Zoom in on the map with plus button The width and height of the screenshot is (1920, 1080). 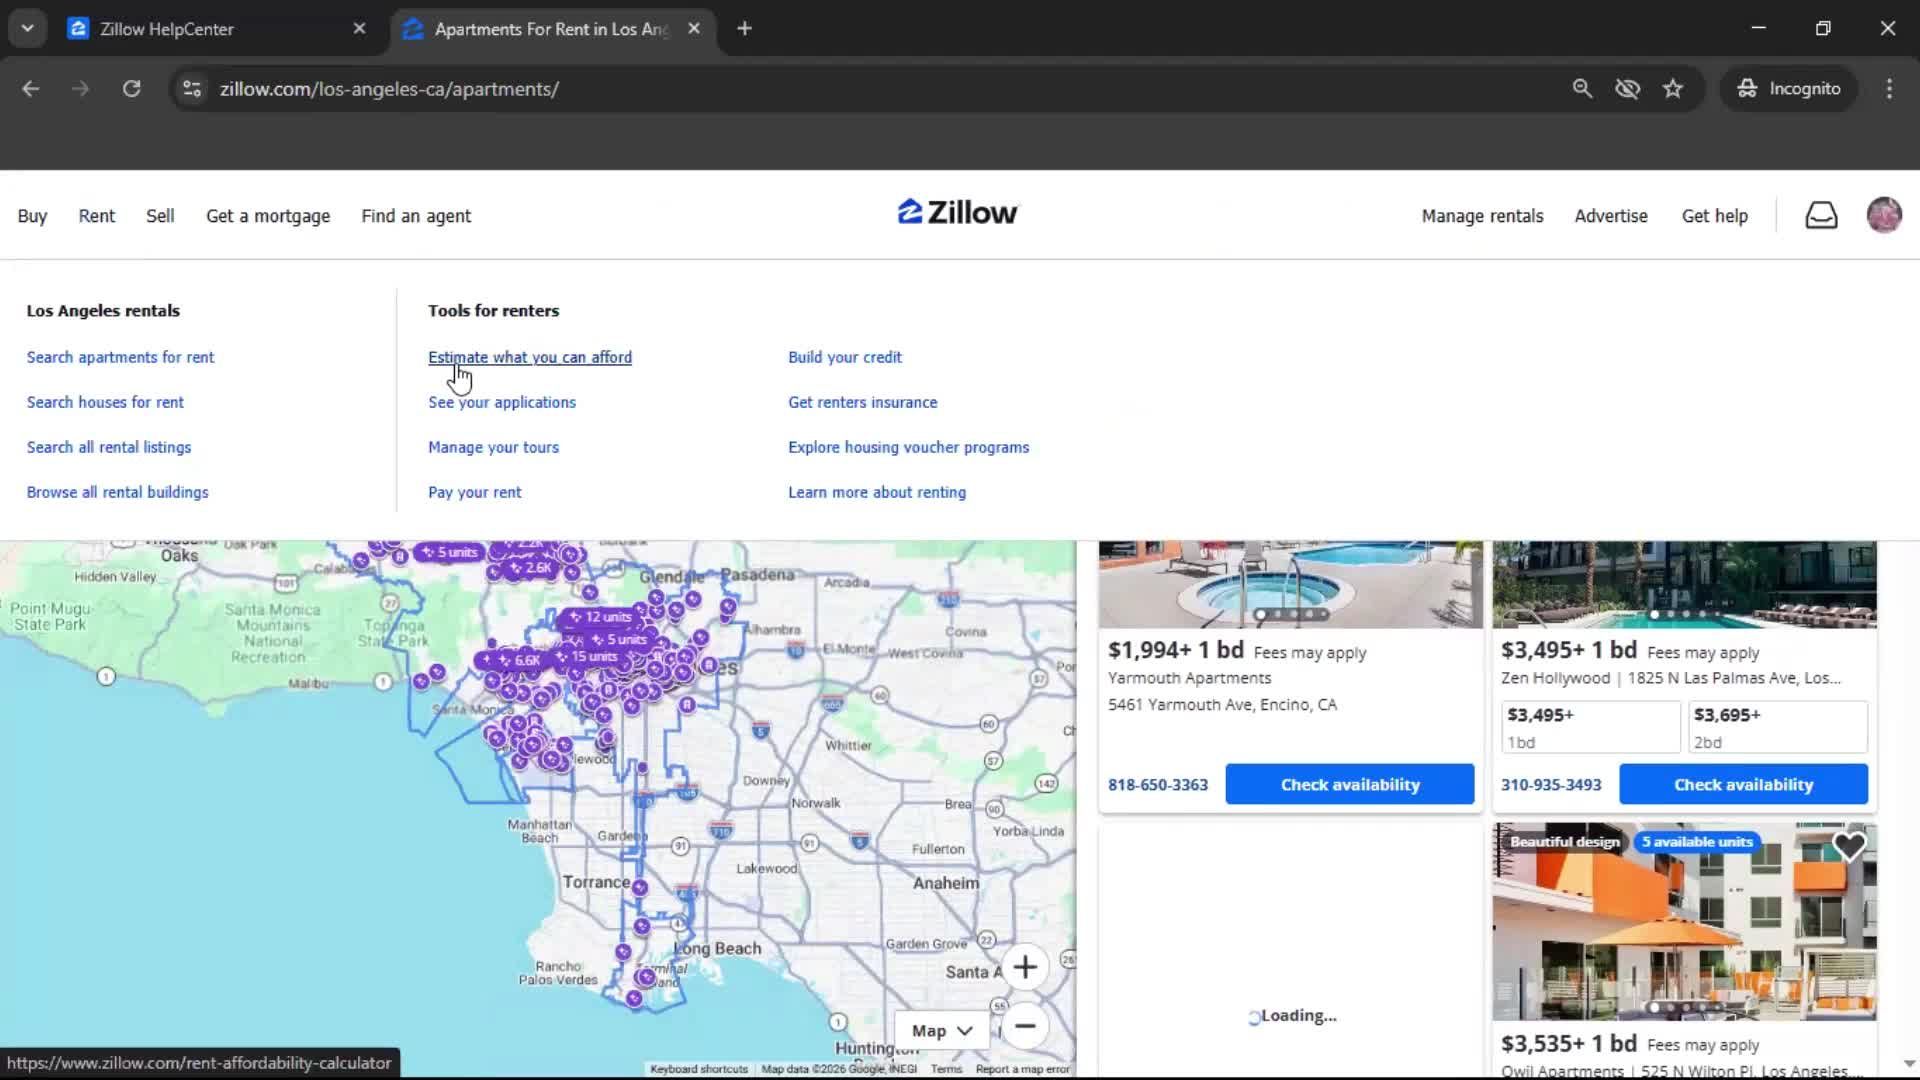pos(1026,966)
